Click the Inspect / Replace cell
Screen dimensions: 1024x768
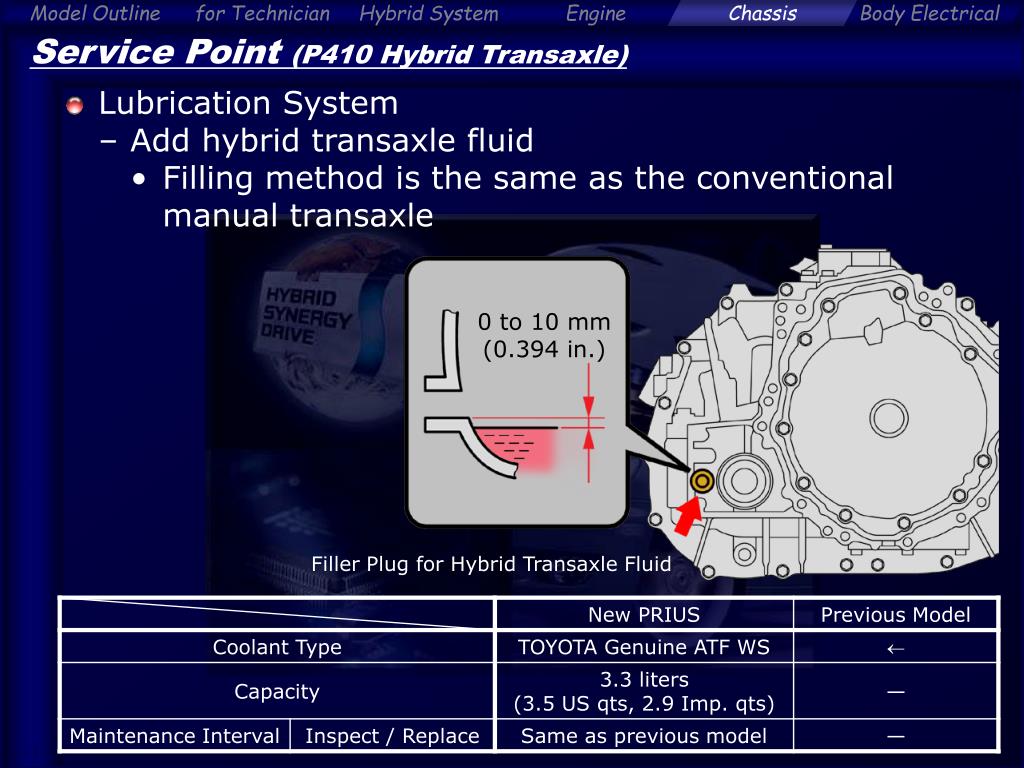pyautogui.click(x=392, y=735)
